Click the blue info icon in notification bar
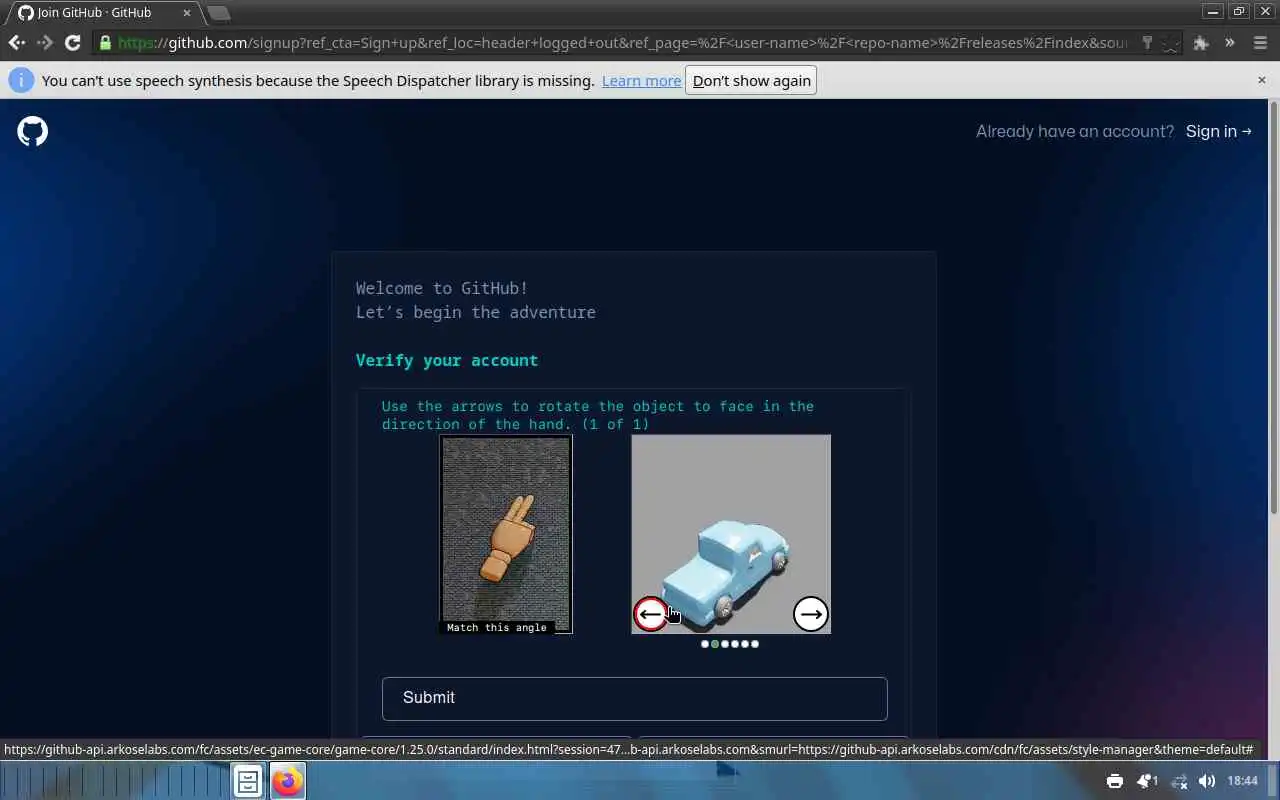The height and width of the screenshot is (800, 1280). tap(21, 80)
